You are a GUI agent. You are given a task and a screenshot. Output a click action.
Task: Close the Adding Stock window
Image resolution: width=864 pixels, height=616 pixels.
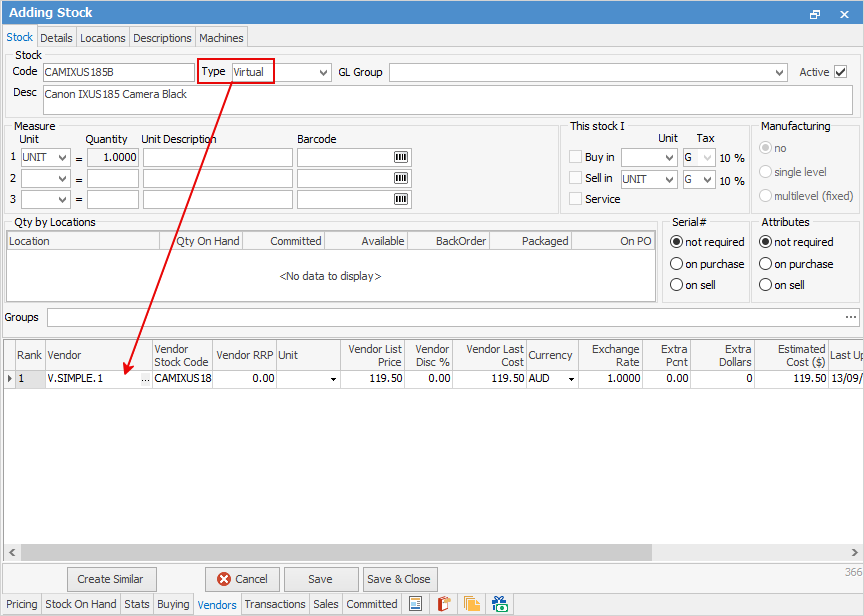click(x=844, y=14)
